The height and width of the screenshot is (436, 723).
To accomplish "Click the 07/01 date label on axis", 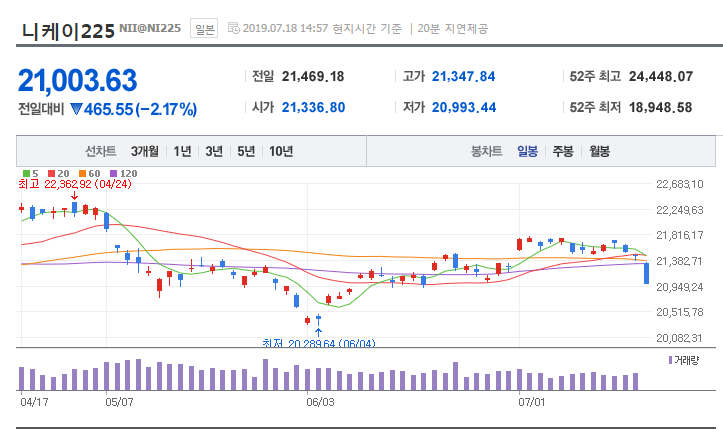I will click(532, 402).
